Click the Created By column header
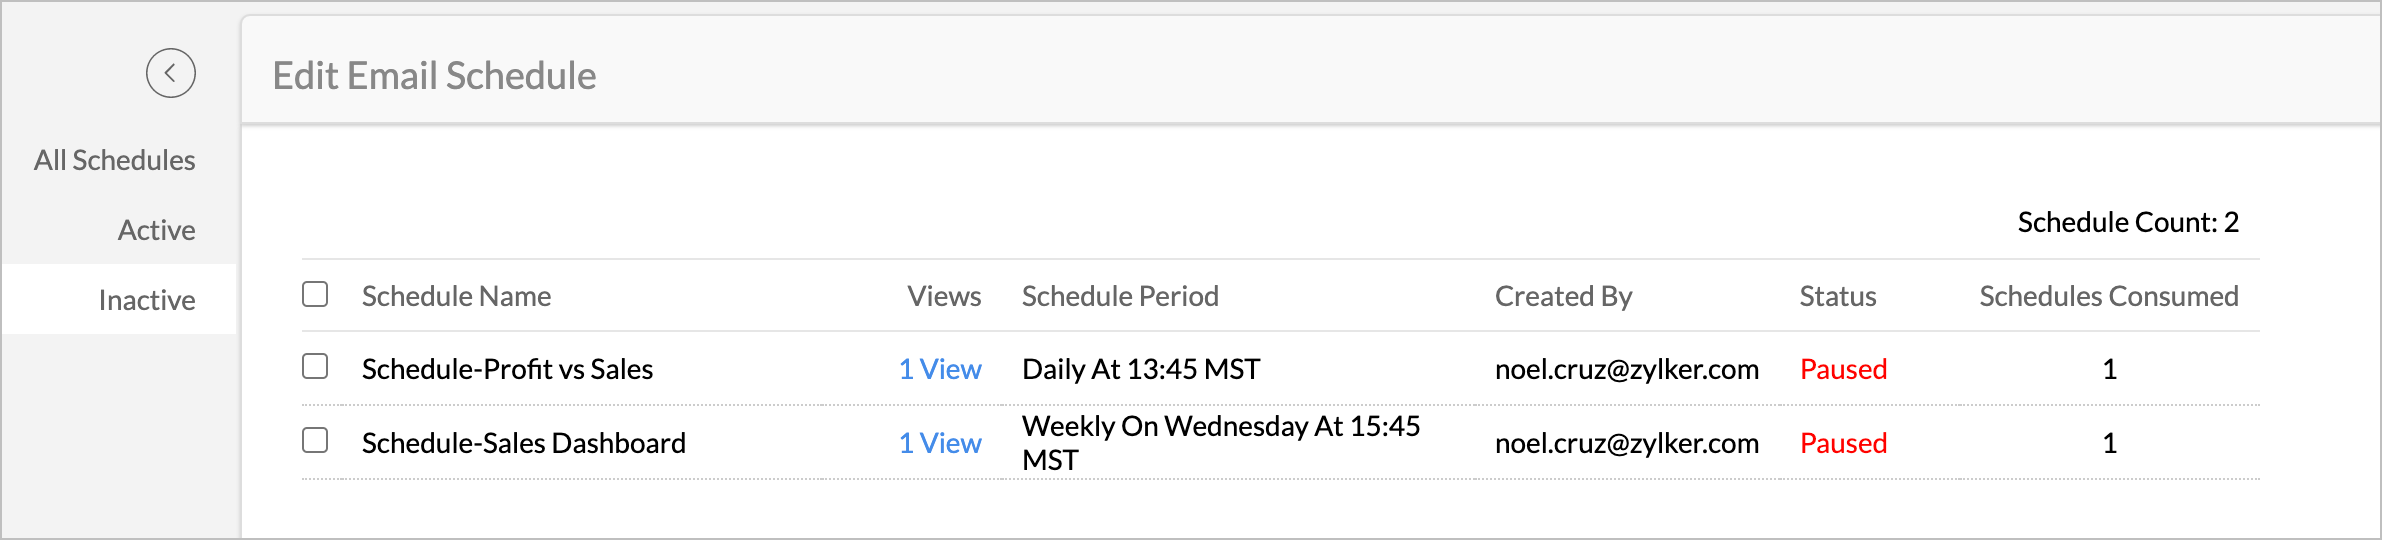This screenshot has height=540, width=2382. pyautogui.click(x=1563, y=296)
